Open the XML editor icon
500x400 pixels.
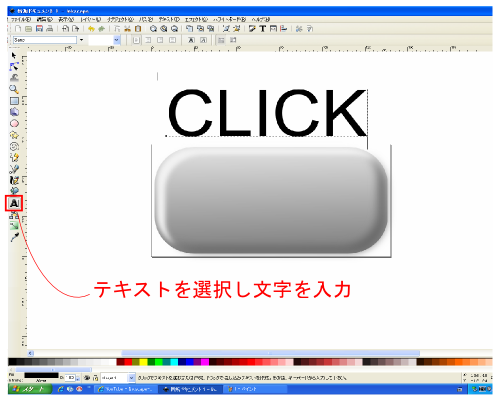[x=273, y=29]
